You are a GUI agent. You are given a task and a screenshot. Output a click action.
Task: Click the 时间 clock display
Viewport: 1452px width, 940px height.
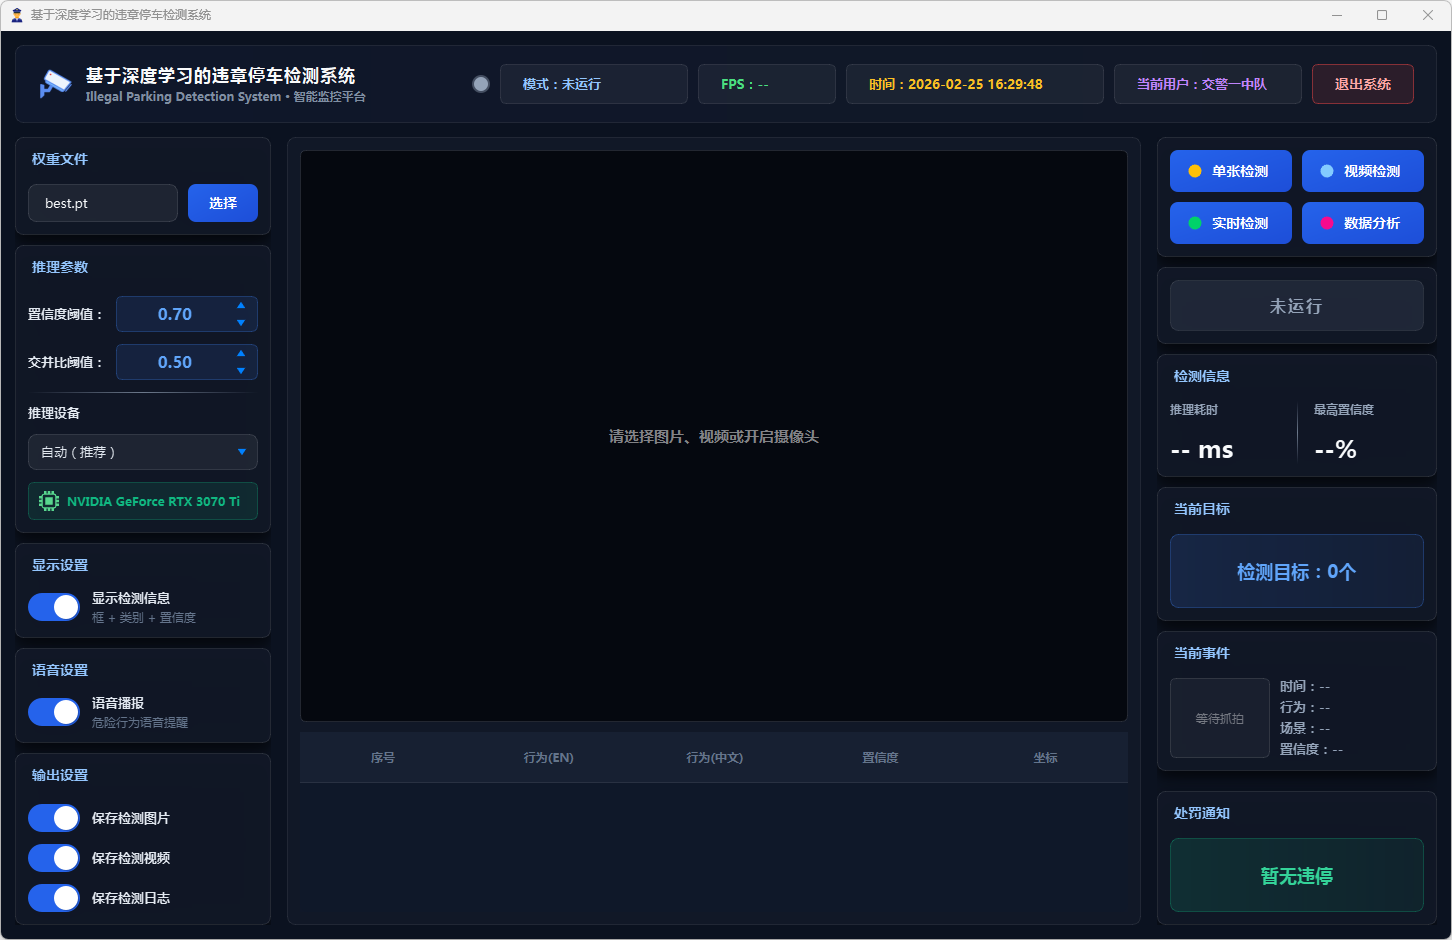(x=975, y=84)
